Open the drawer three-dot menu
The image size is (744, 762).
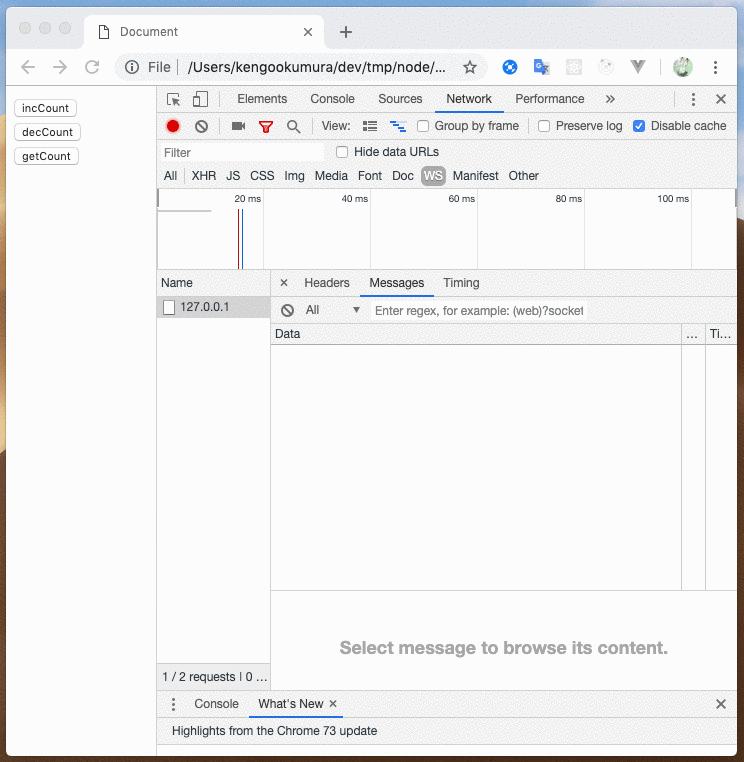pos(173,704)
